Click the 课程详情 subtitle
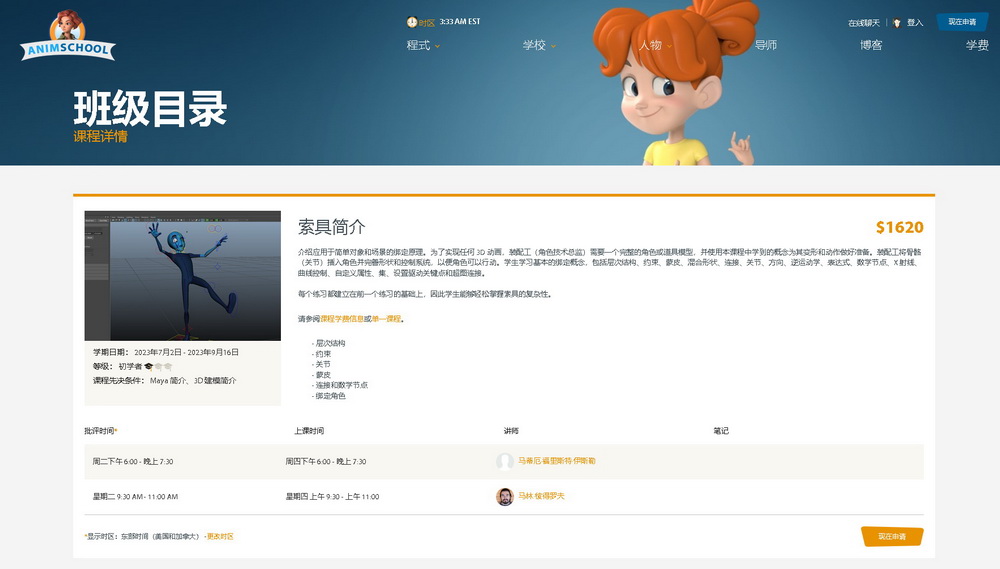 pyautogui.click(x=100, y=136)
